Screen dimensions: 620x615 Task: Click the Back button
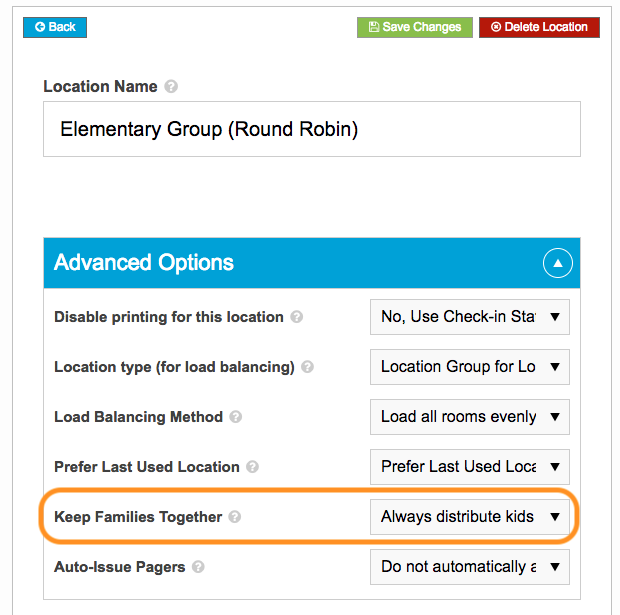(55, 27)
